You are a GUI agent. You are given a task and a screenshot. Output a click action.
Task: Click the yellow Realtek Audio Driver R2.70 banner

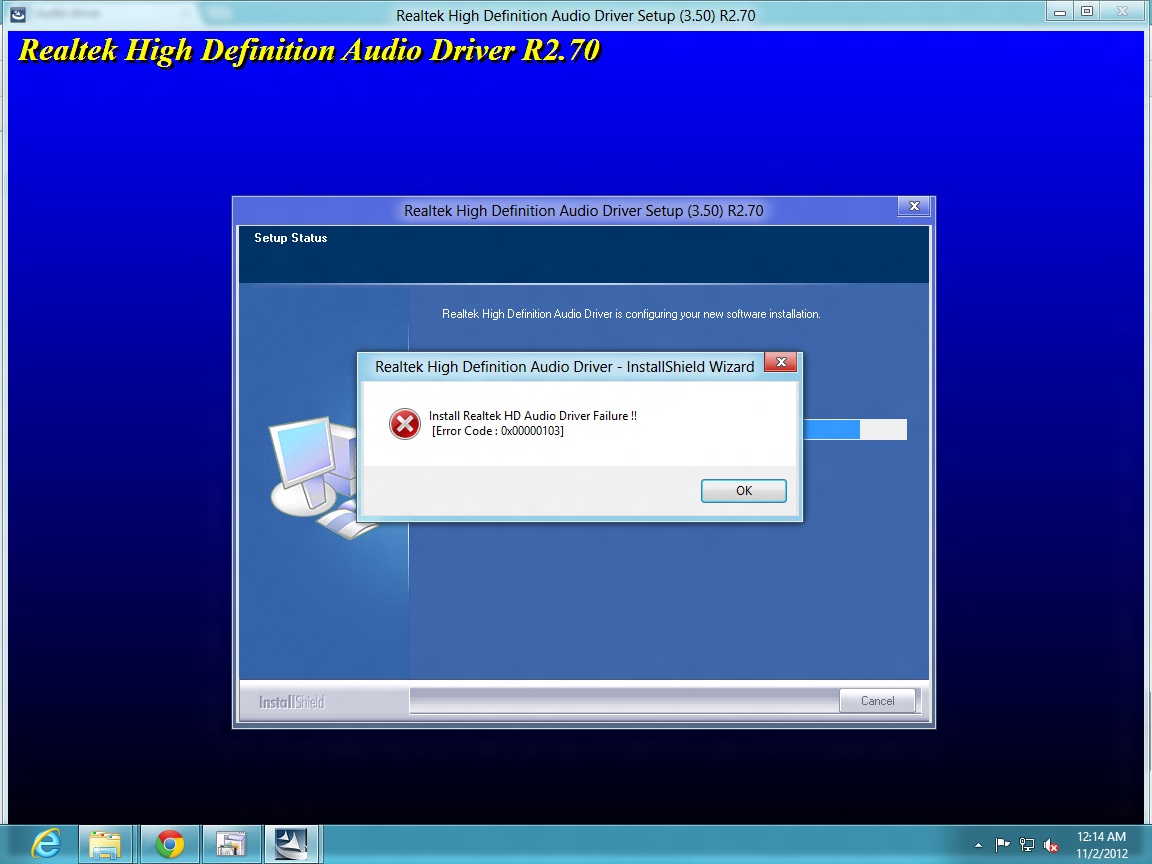pyautogui.click(x=309, y=50)
